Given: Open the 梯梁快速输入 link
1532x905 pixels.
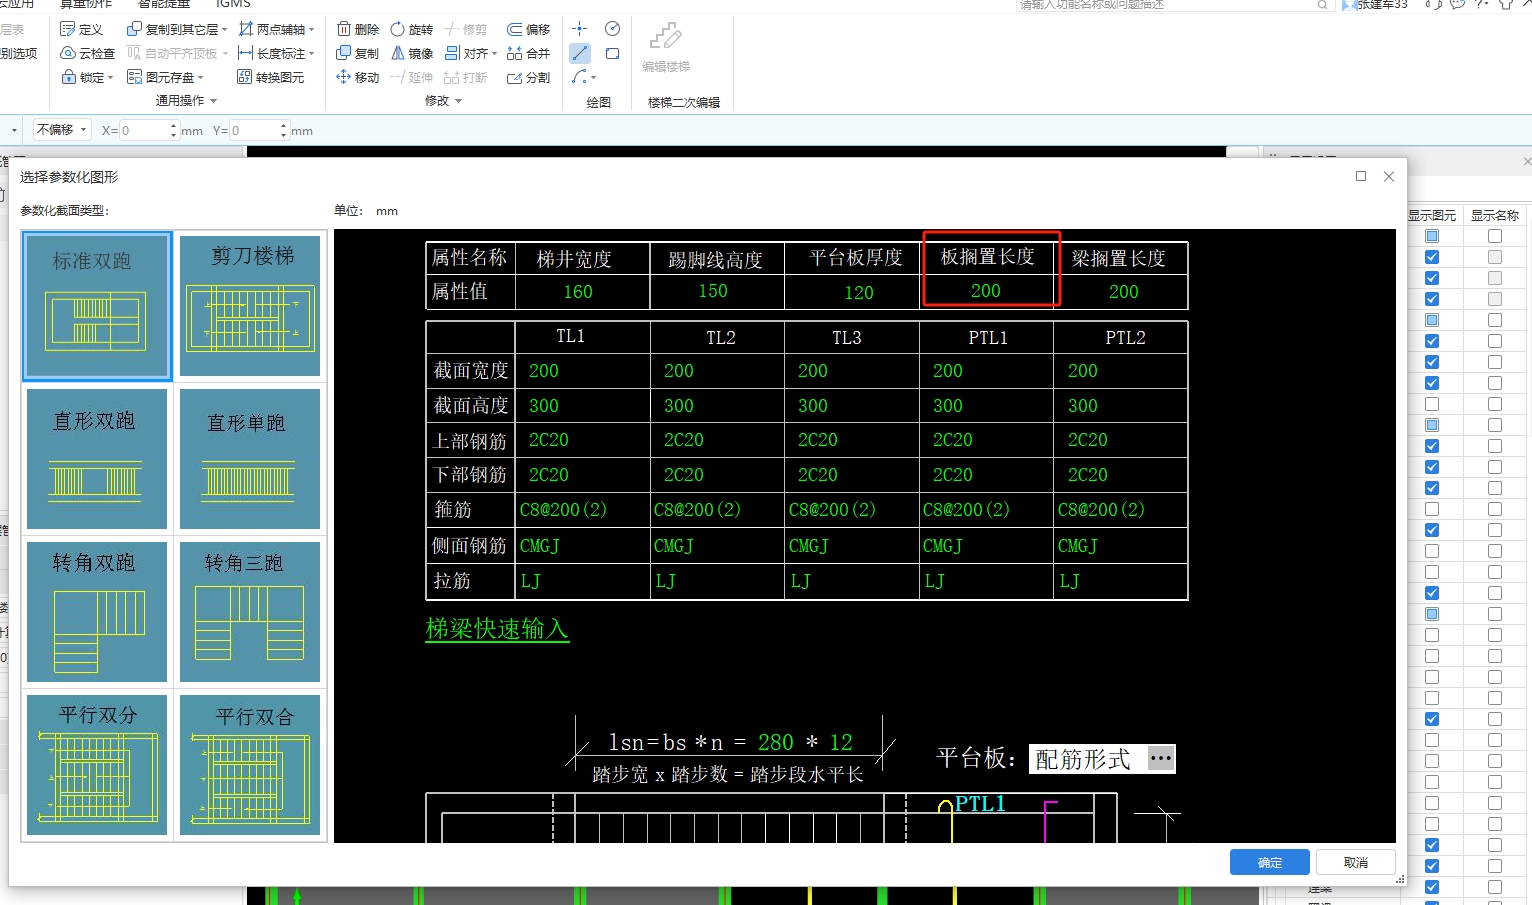Looking at the screenshot, I should 497,629.
